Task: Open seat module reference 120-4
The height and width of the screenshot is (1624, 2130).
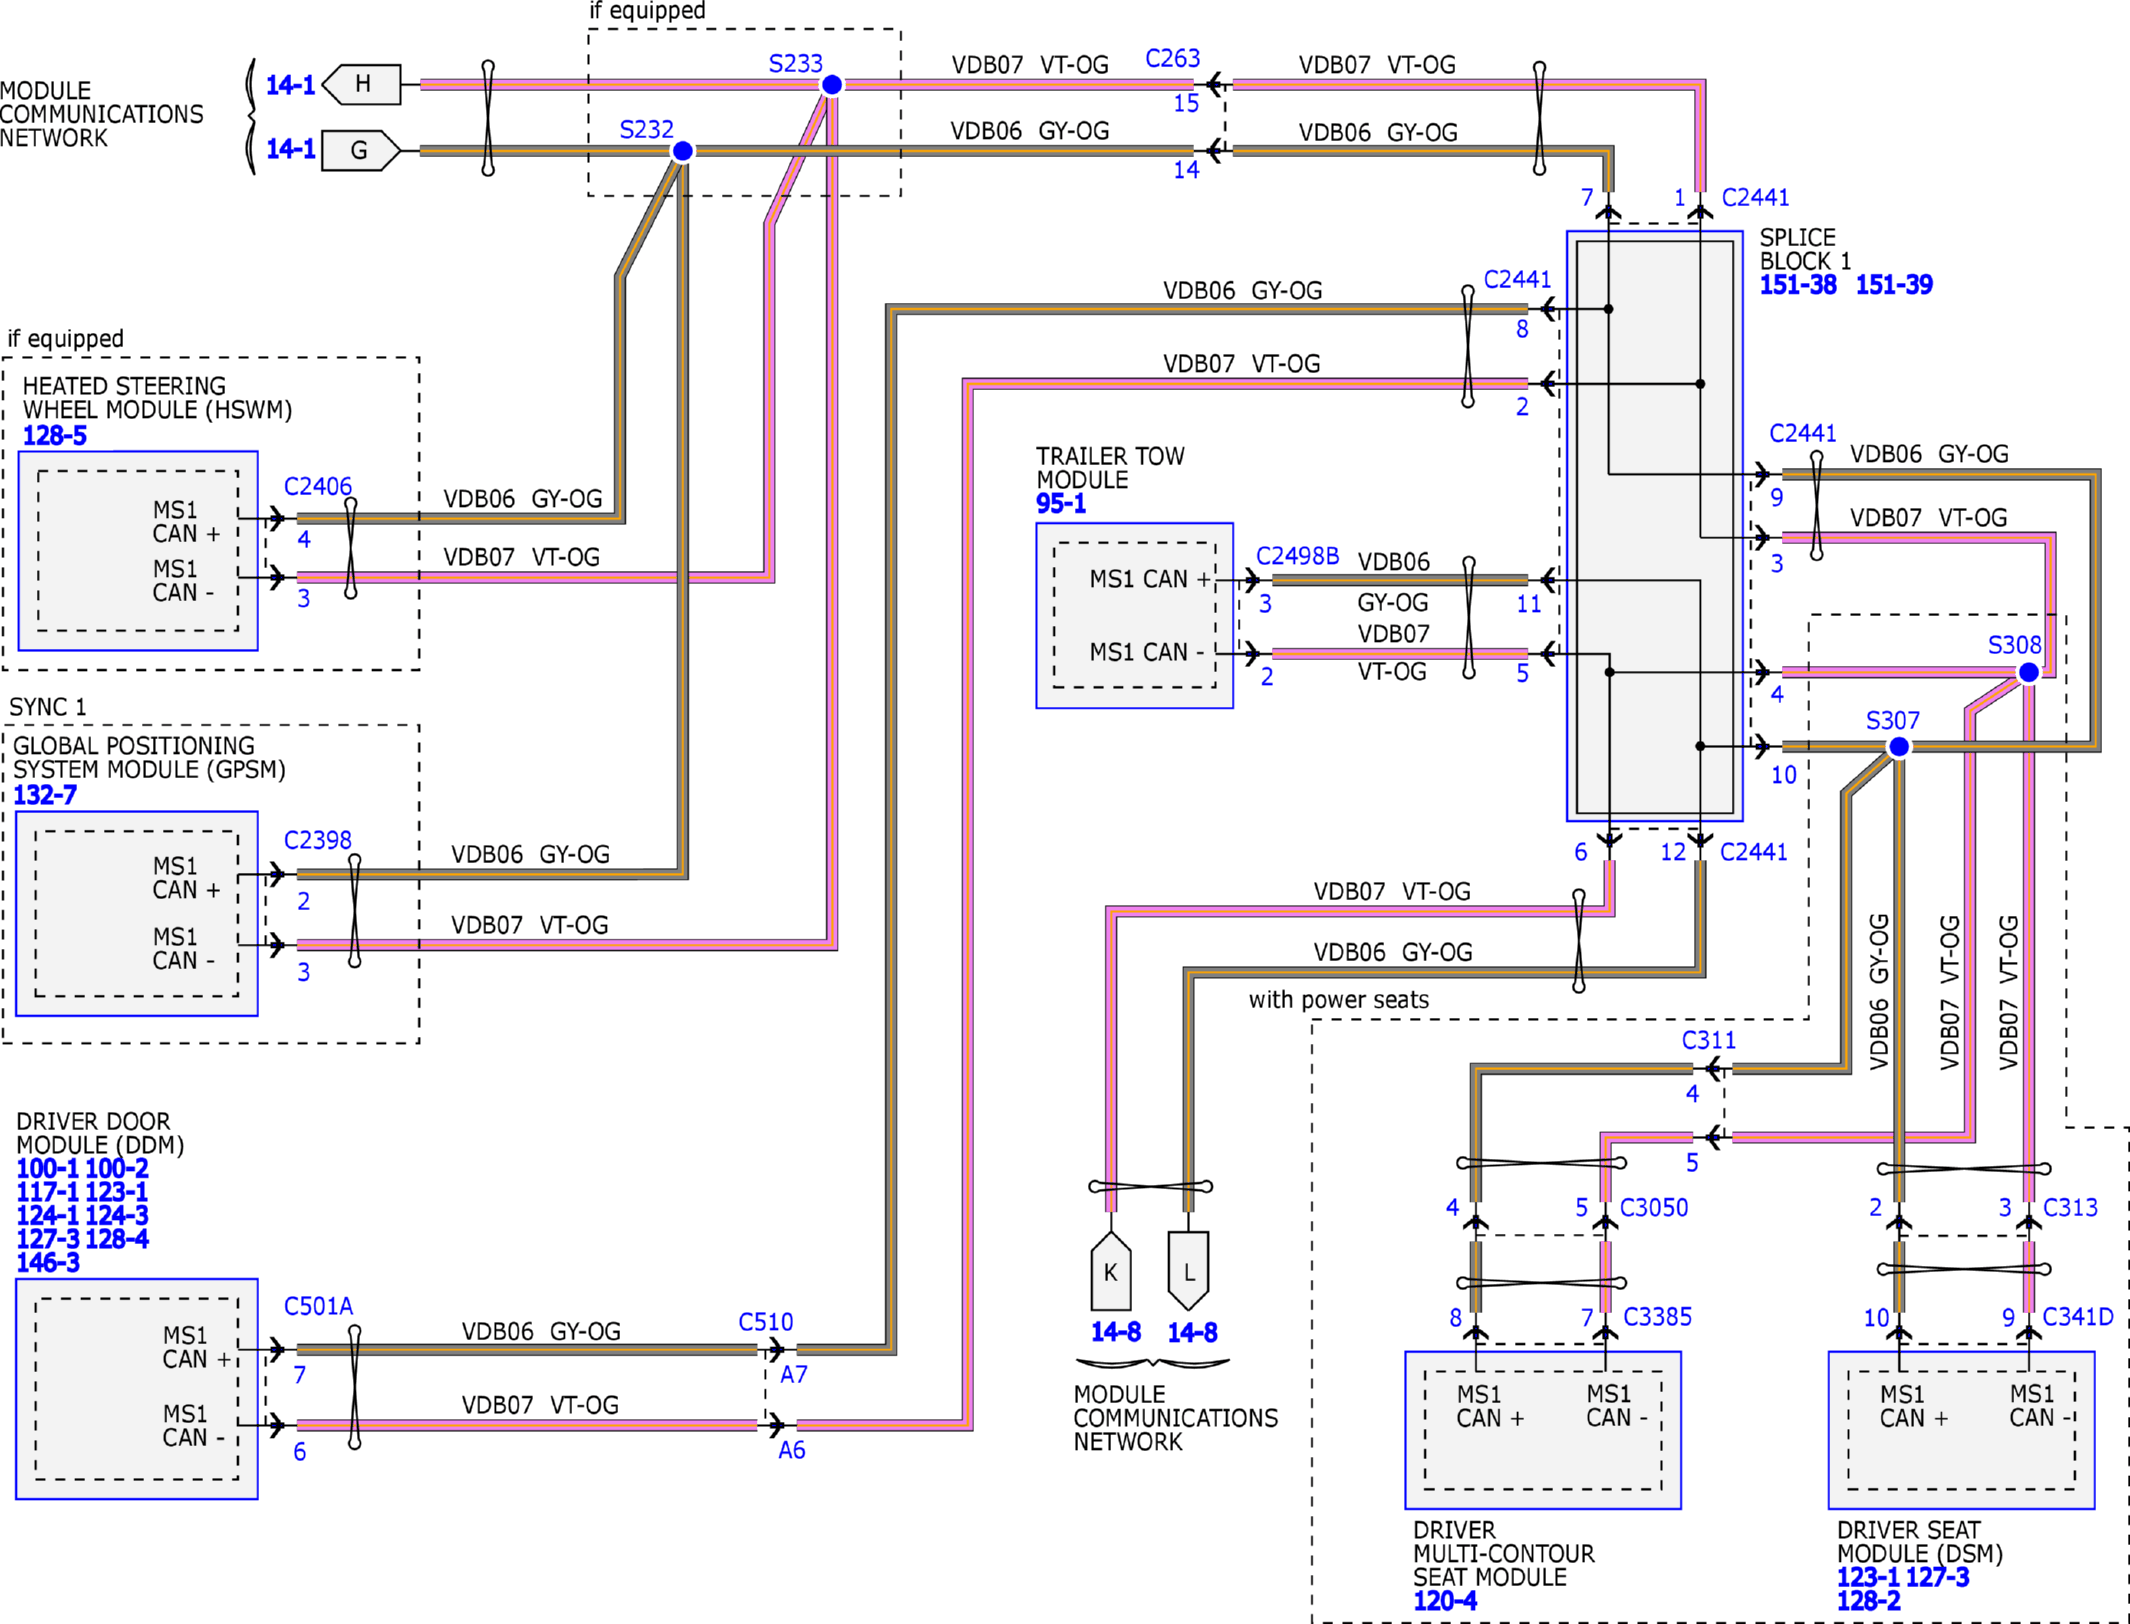Action: [1444, 1601]
